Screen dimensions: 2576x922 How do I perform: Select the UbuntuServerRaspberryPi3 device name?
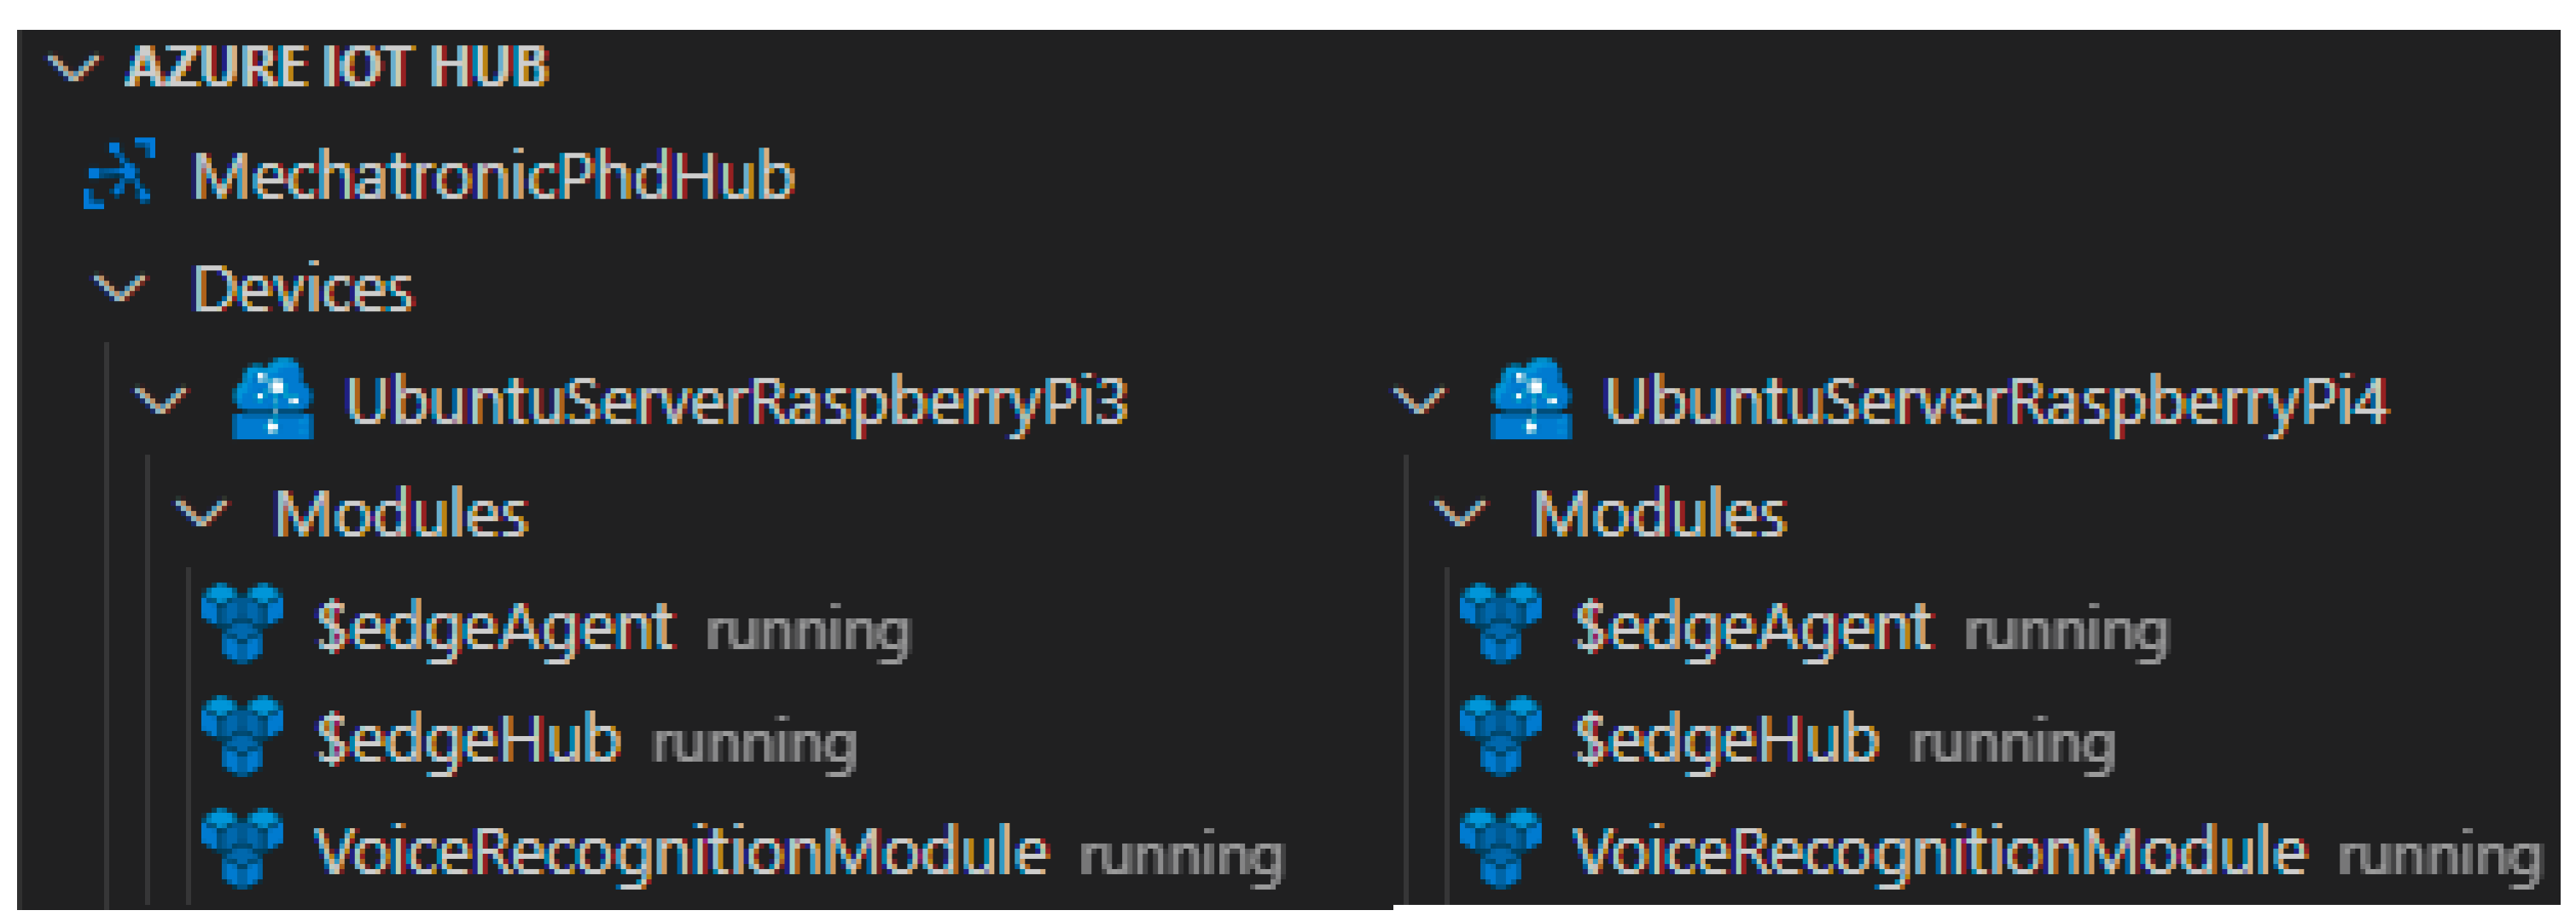coord(736,401)
